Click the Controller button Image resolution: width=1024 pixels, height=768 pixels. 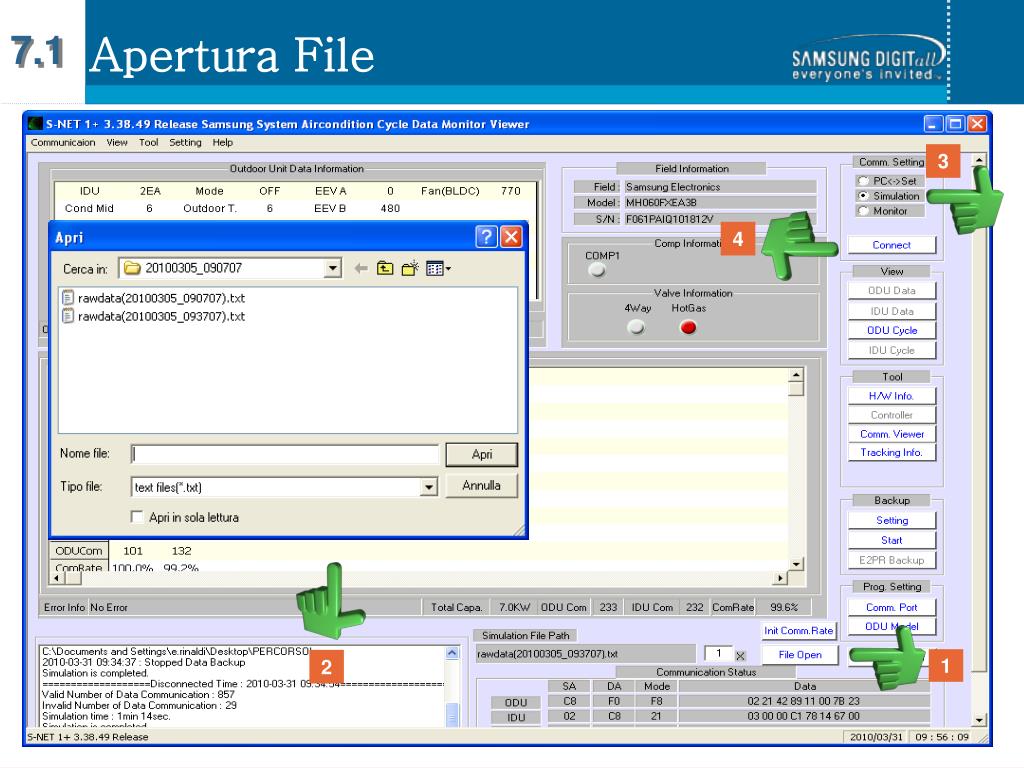(891, 415)
